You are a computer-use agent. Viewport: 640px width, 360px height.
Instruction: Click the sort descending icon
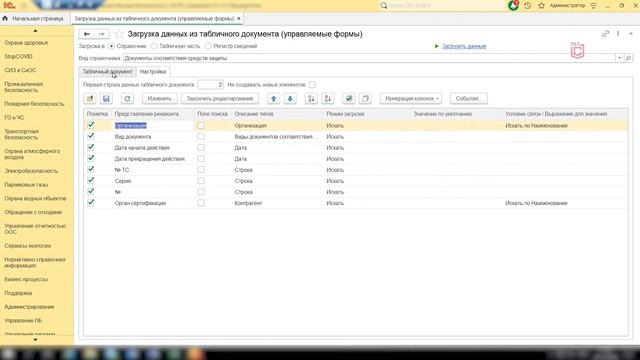[328, 98]
